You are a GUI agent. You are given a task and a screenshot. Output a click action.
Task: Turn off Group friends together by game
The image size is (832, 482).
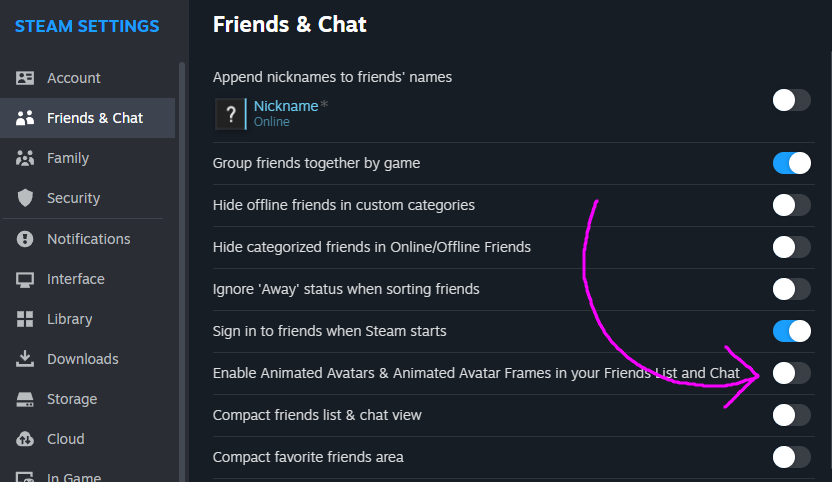click(x=791, y=163)
